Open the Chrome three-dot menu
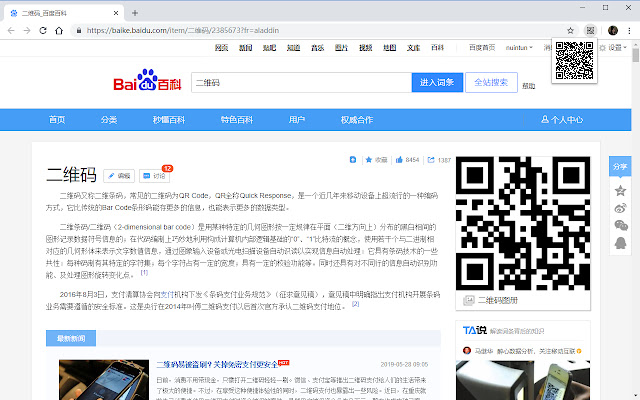 click(629, 31)
